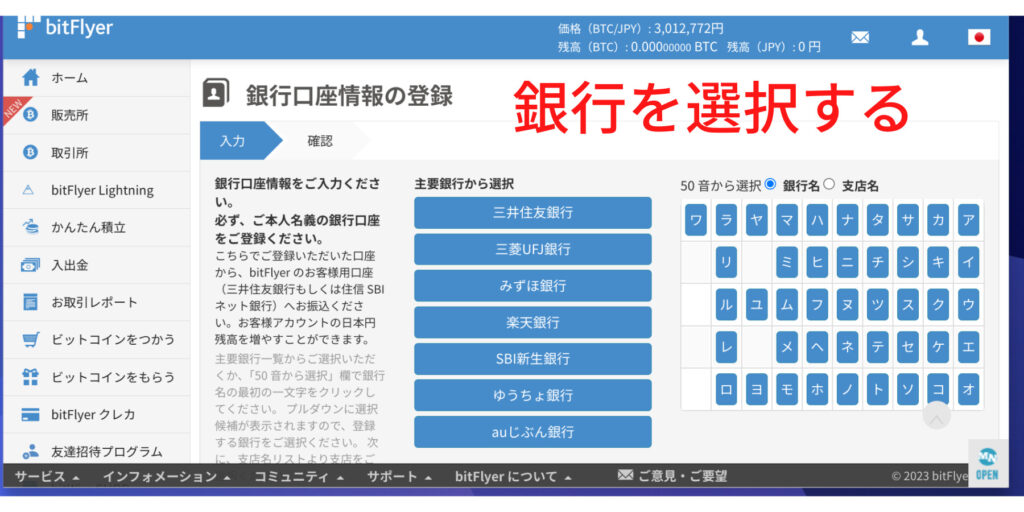Click the 友達招待プログラム people icon

point(30,451)
